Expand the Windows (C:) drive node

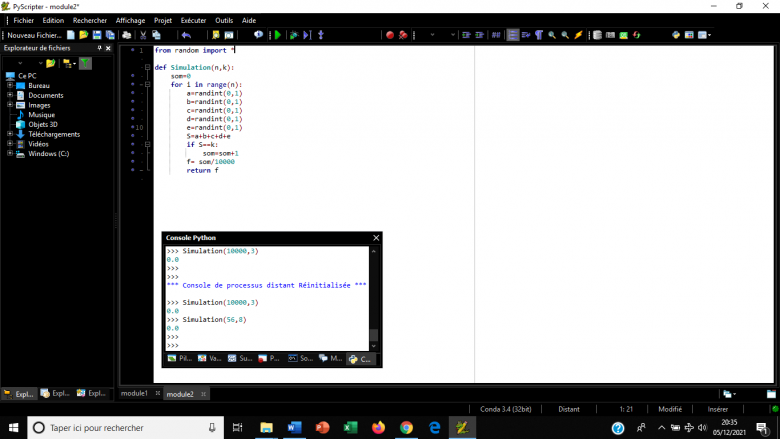pos(10,154)
